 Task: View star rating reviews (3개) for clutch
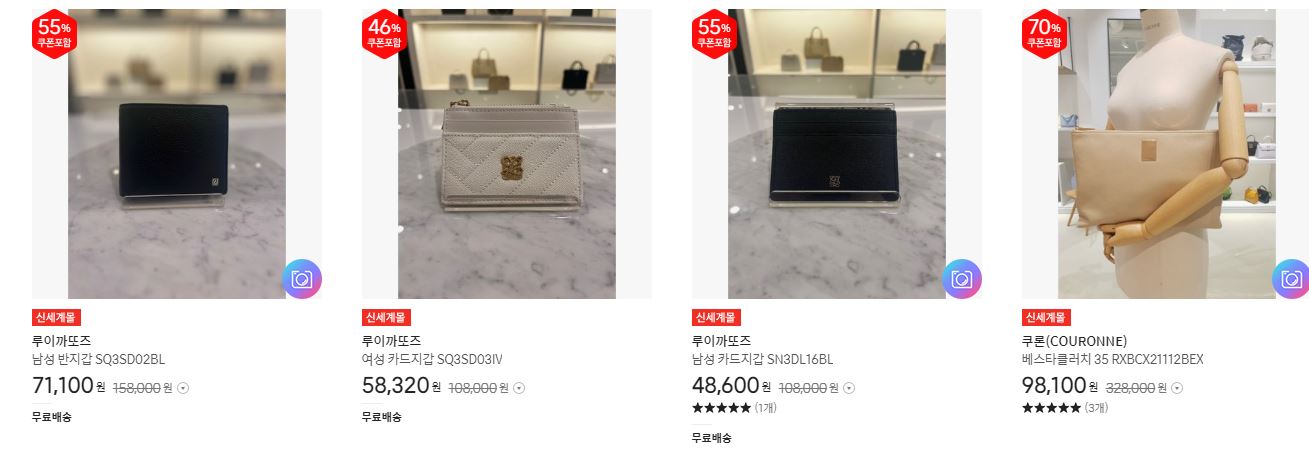click(x=1065, y=408)
